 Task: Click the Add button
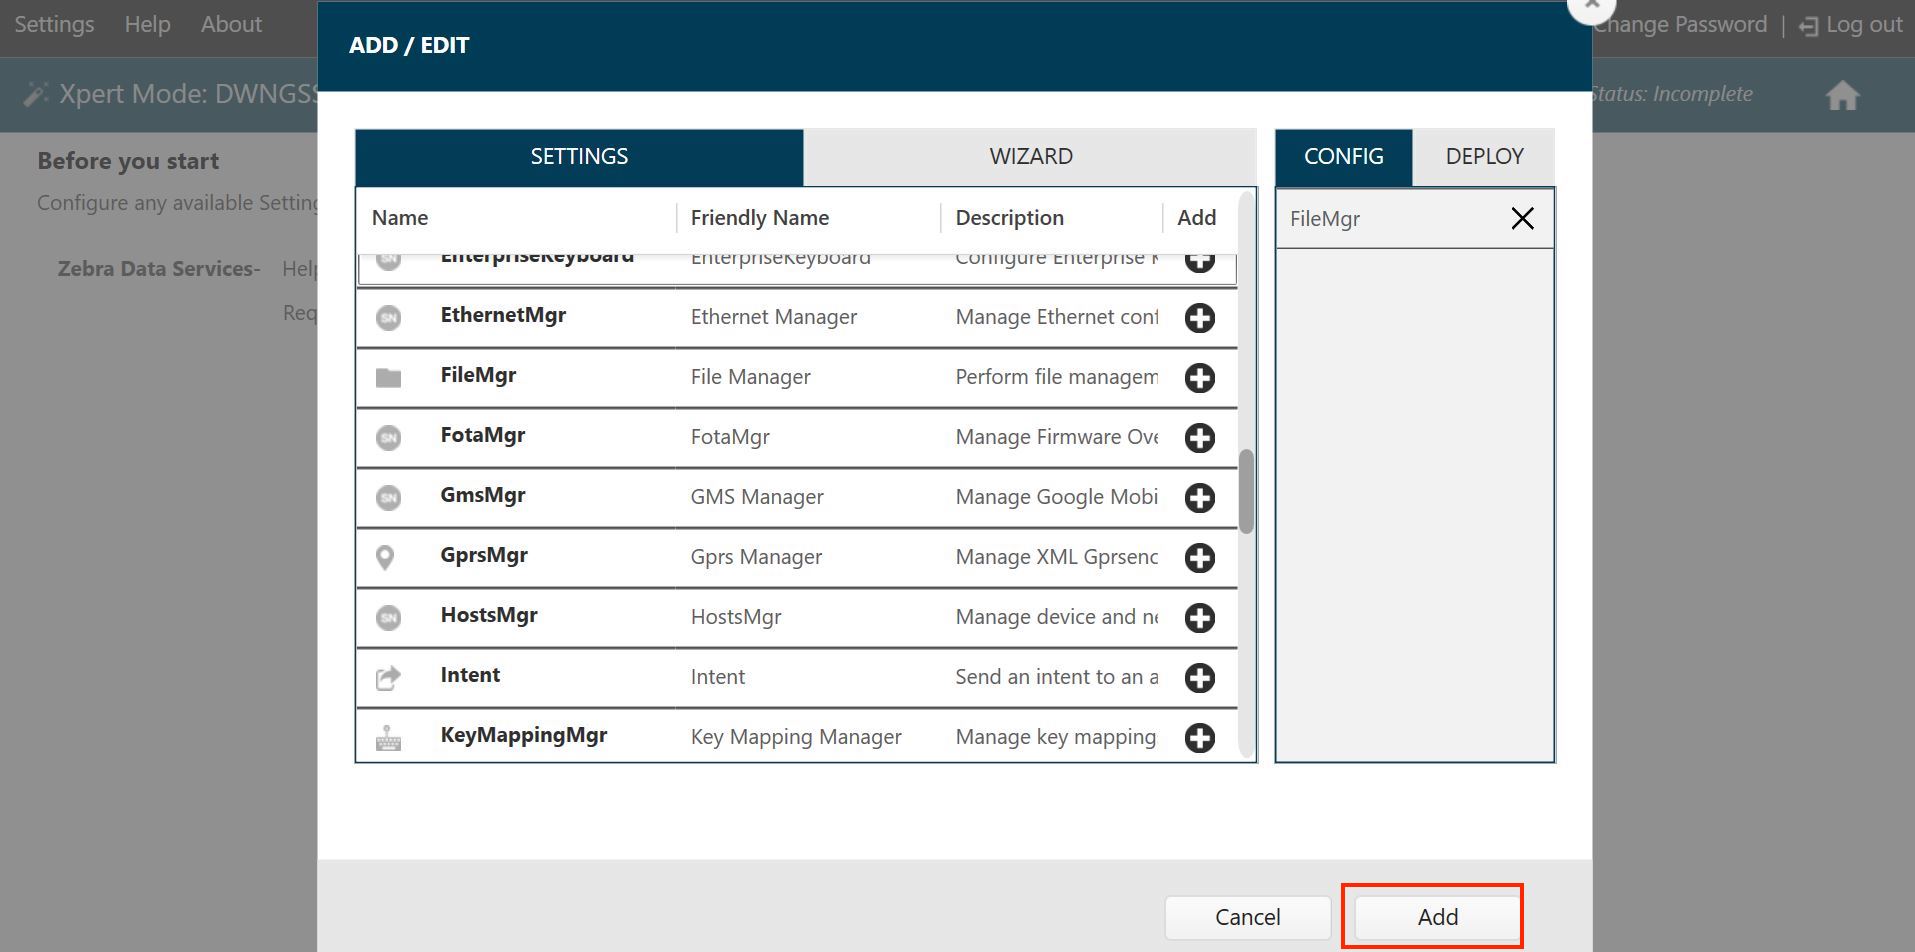pyautogui.click(x=1437, y=917)
